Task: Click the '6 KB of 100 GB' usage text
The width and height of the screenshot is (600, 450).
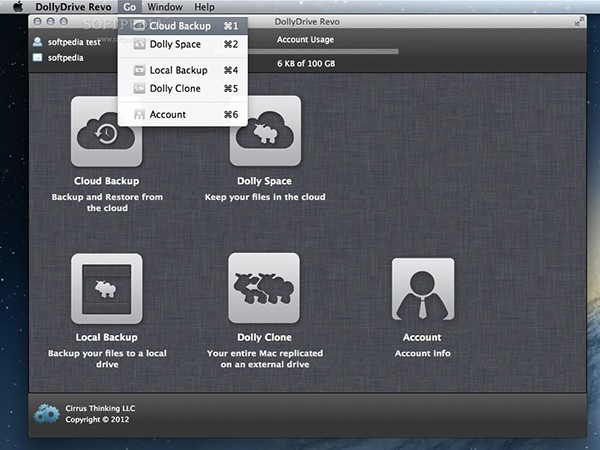Action: tap(306, 64)
